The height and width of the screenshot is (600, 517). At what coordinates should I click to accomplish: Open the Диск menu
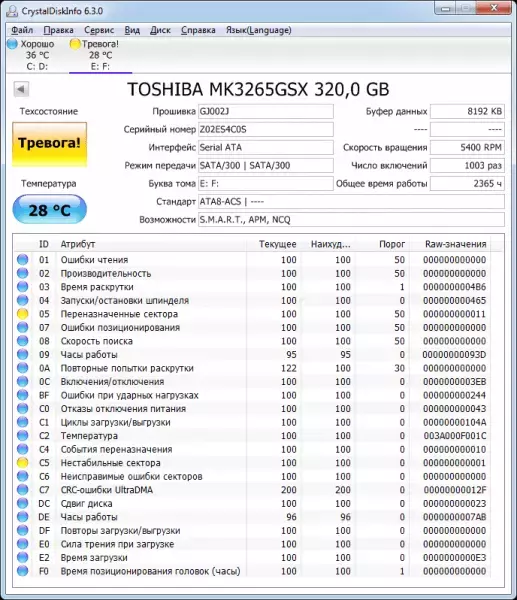click(160, 30)
